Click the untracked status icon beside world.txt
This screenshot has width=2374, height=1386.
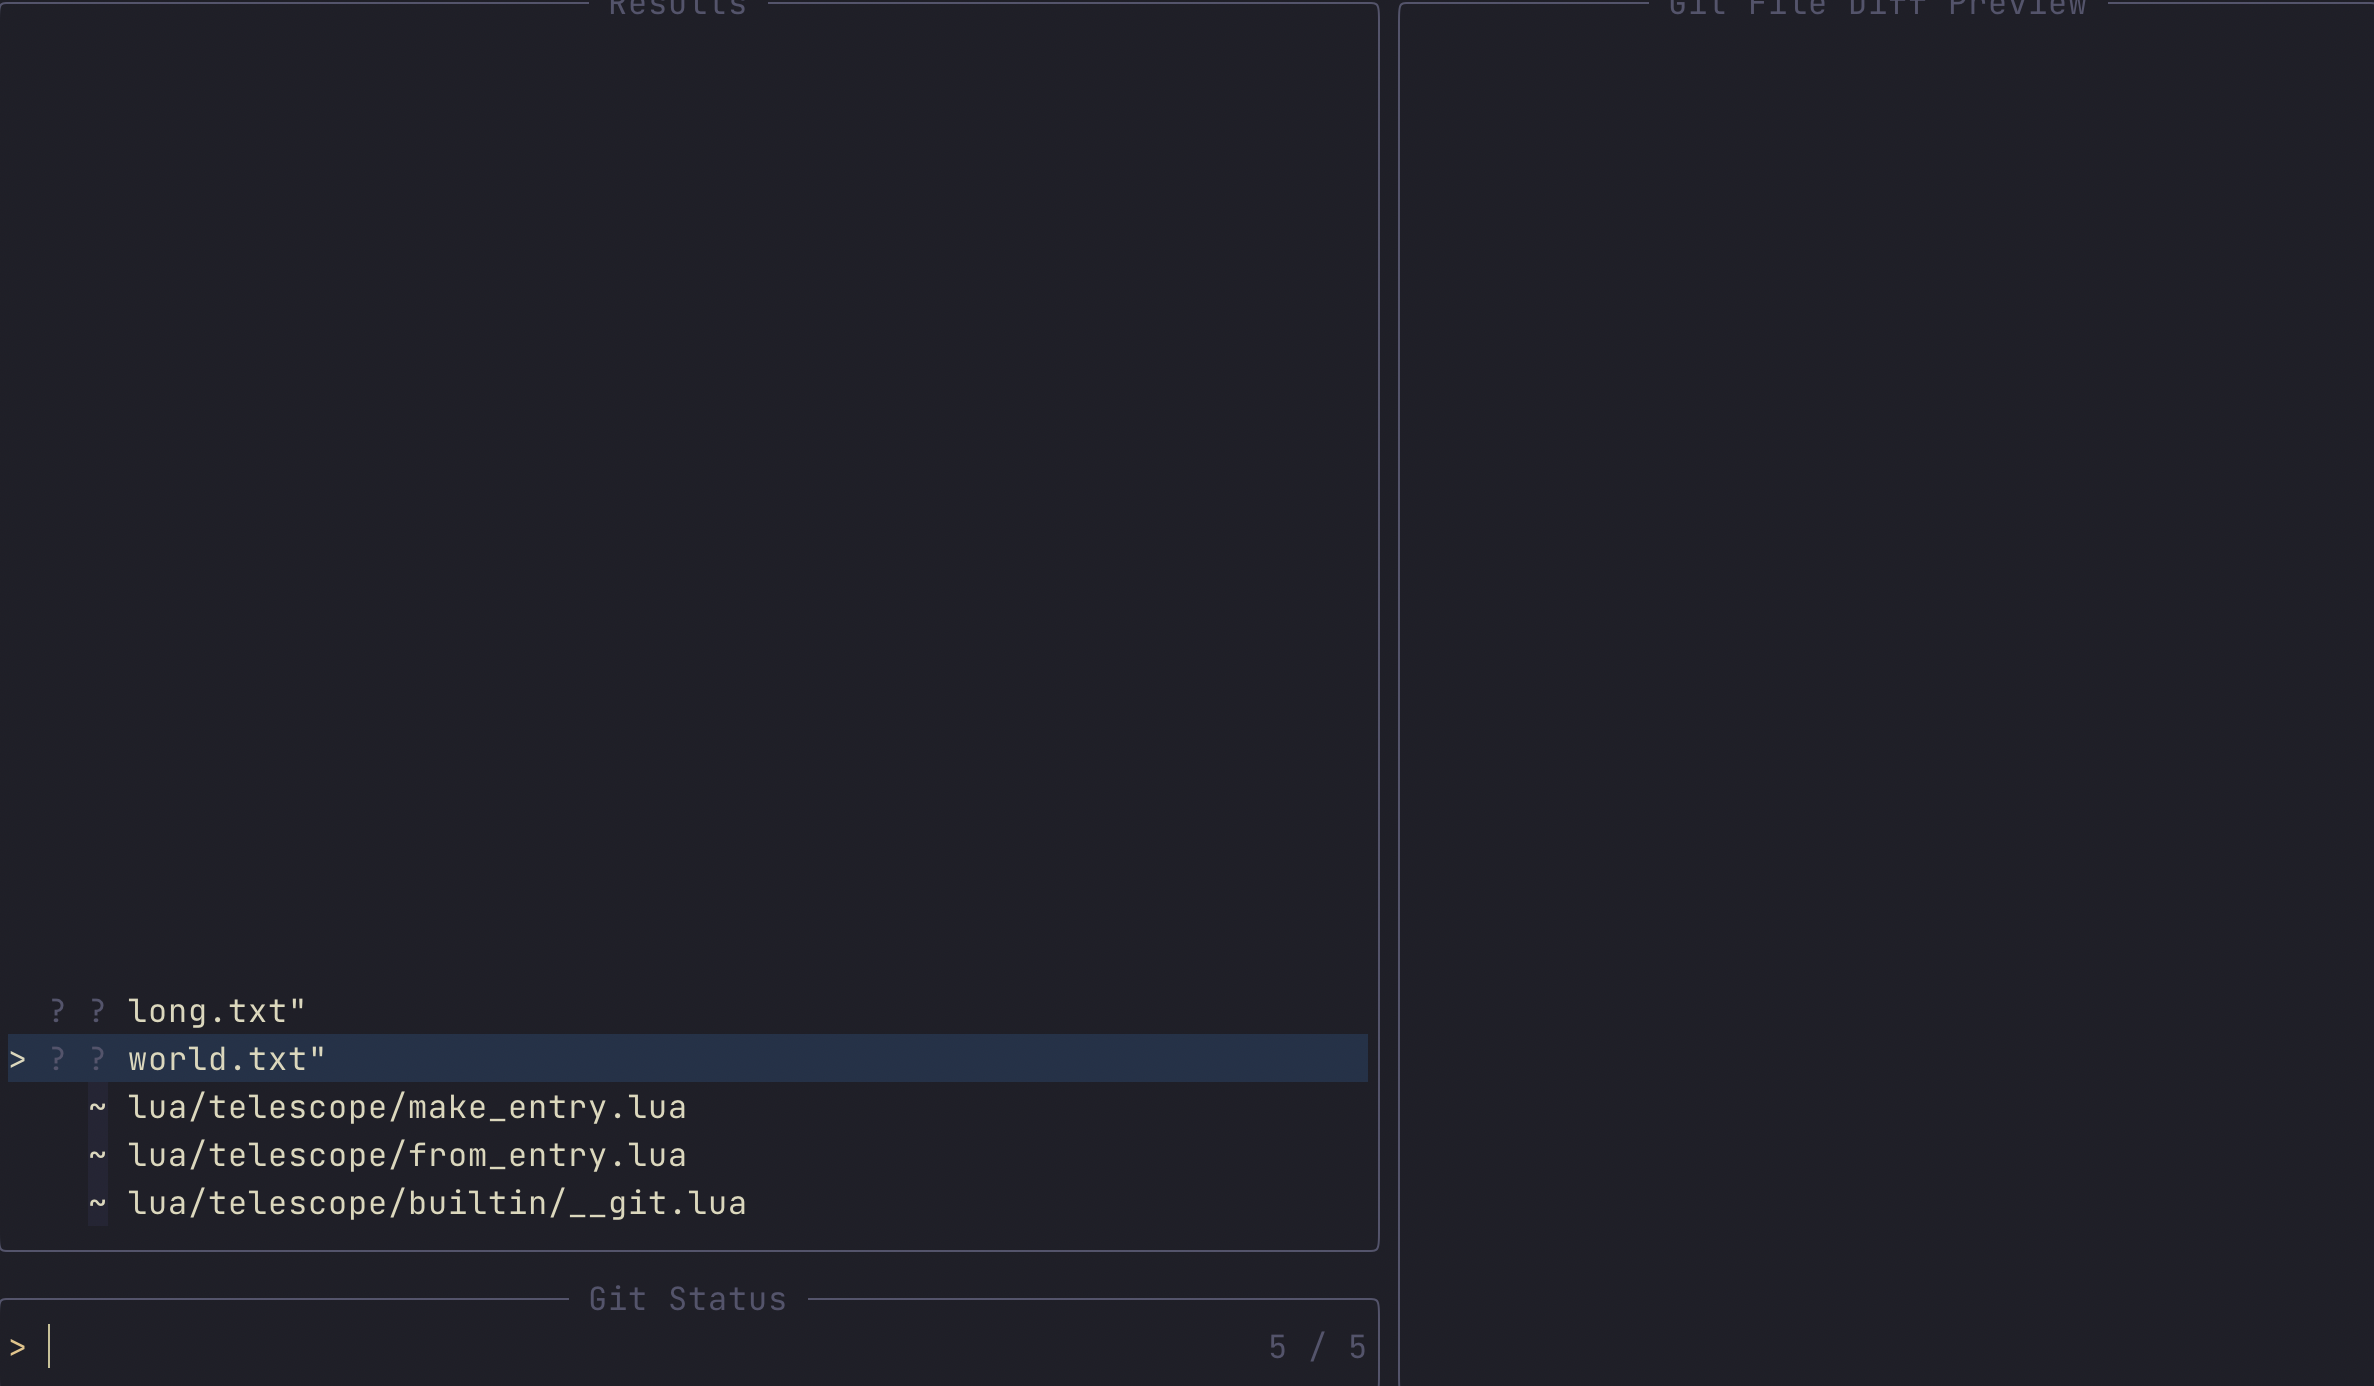(57, 1058)
